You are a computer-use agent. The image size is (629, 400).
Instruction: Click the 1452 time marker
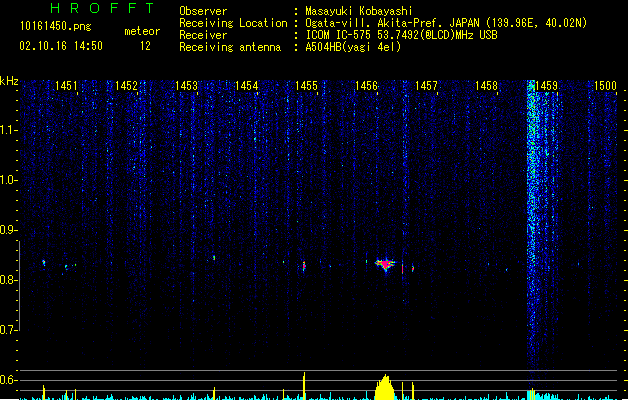(126, 85)
